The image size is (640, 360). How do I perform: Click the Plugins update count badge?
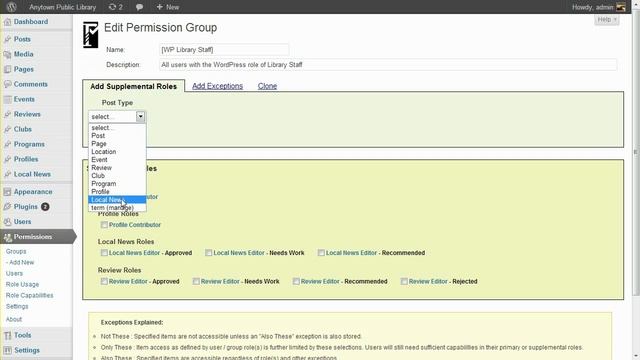click(x=45, y=207)
